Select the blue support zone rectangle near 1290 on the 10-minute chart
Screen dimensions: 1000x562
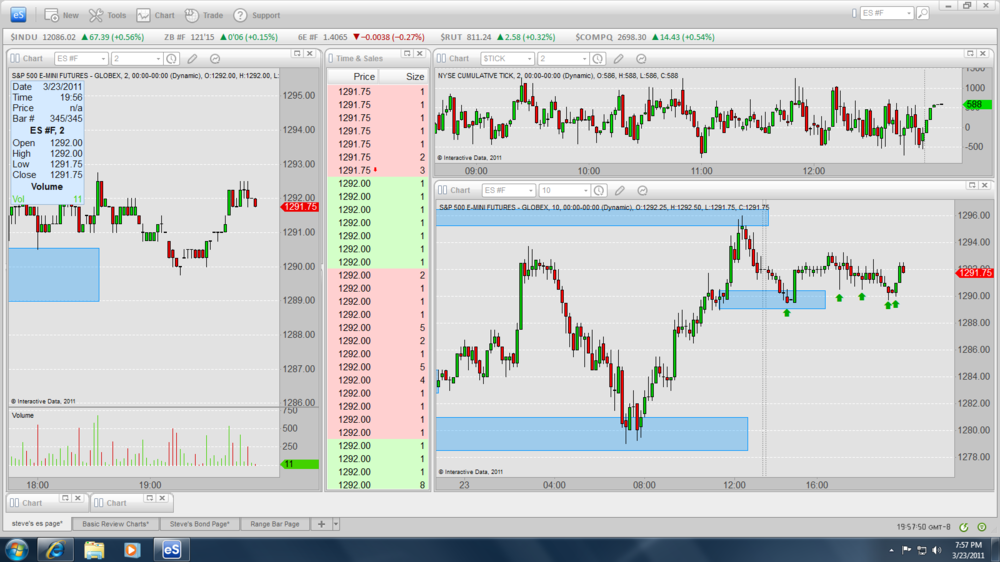772,300
